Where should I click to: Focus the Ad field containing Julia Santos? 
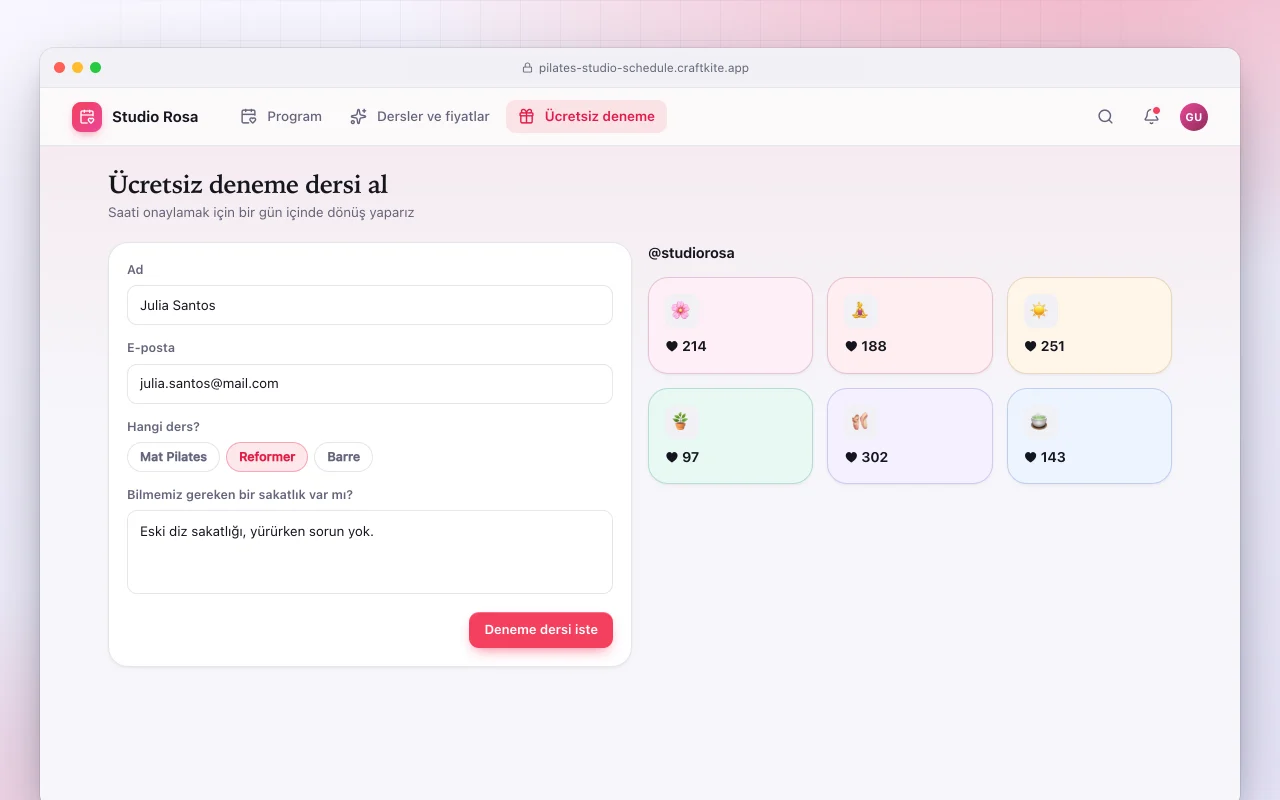370,305
